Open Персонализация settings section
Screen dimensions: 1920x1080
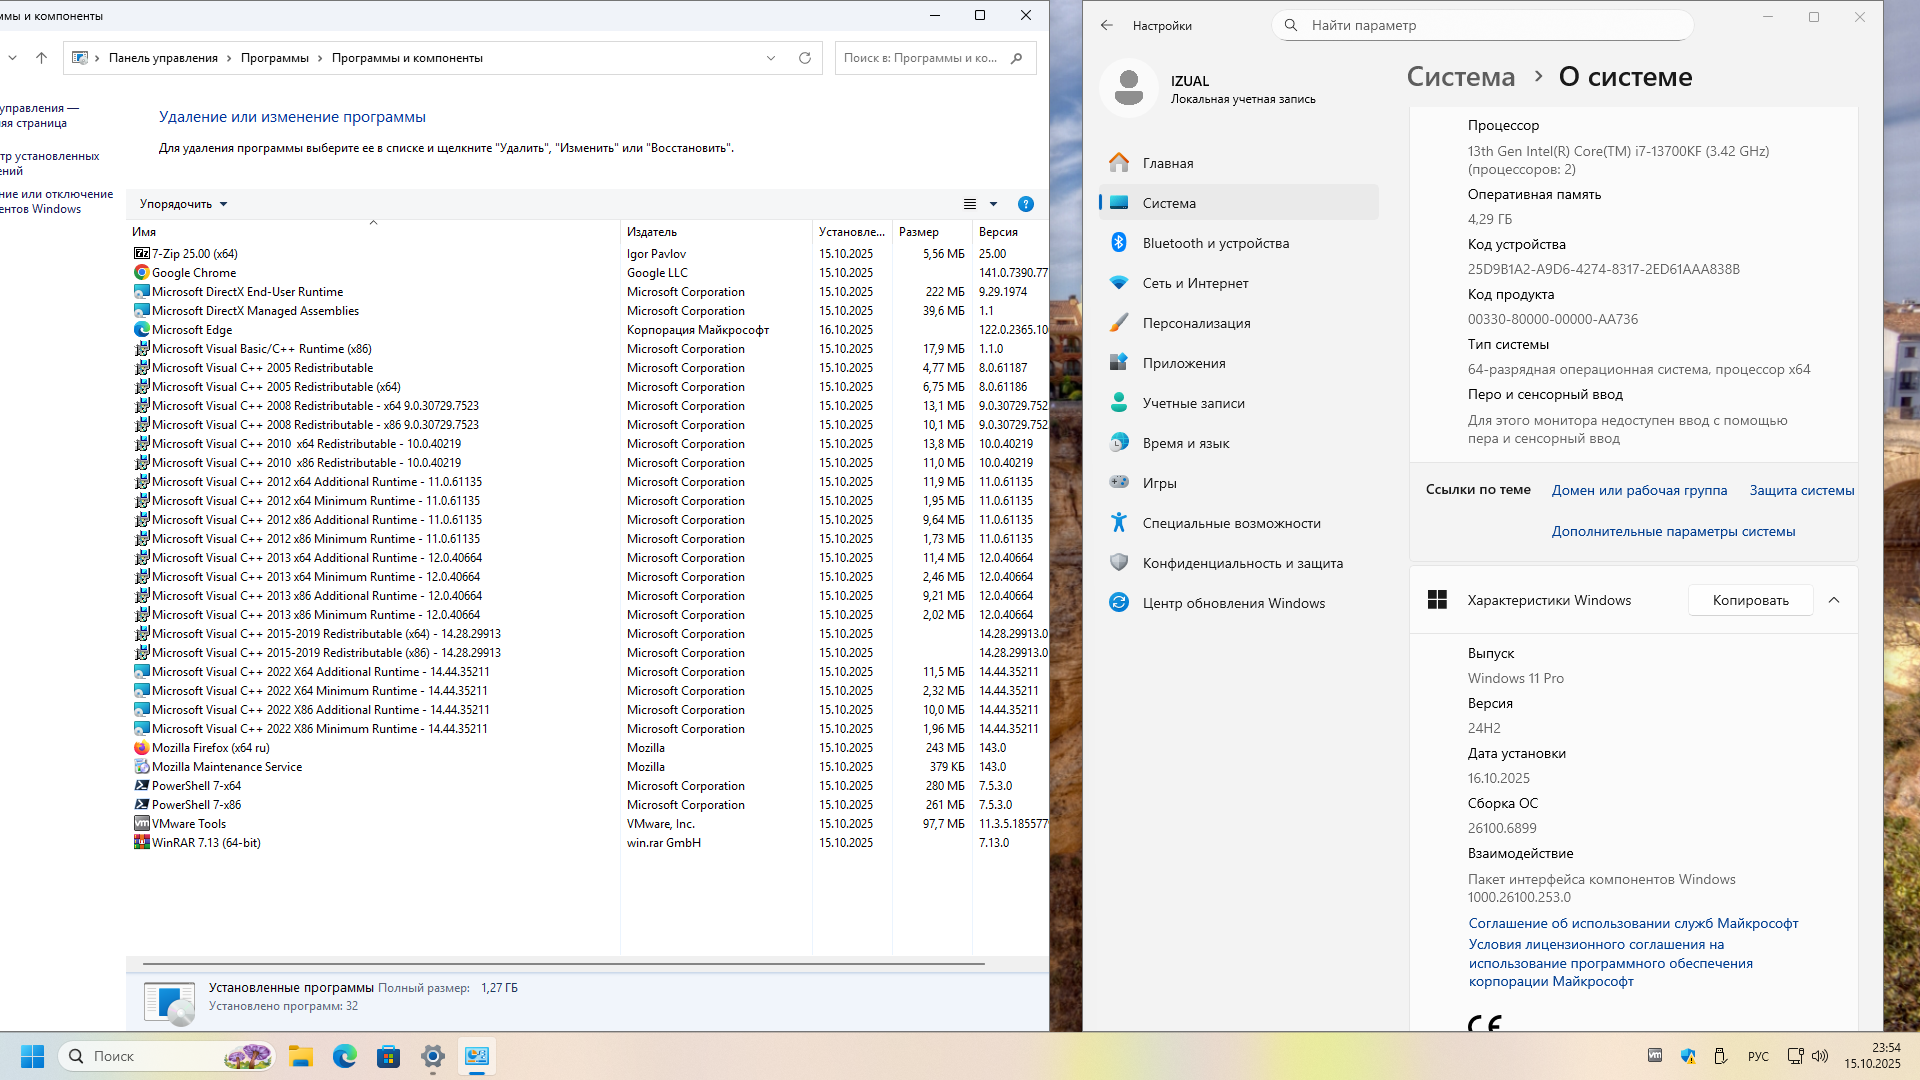[x=1196, y=323]
